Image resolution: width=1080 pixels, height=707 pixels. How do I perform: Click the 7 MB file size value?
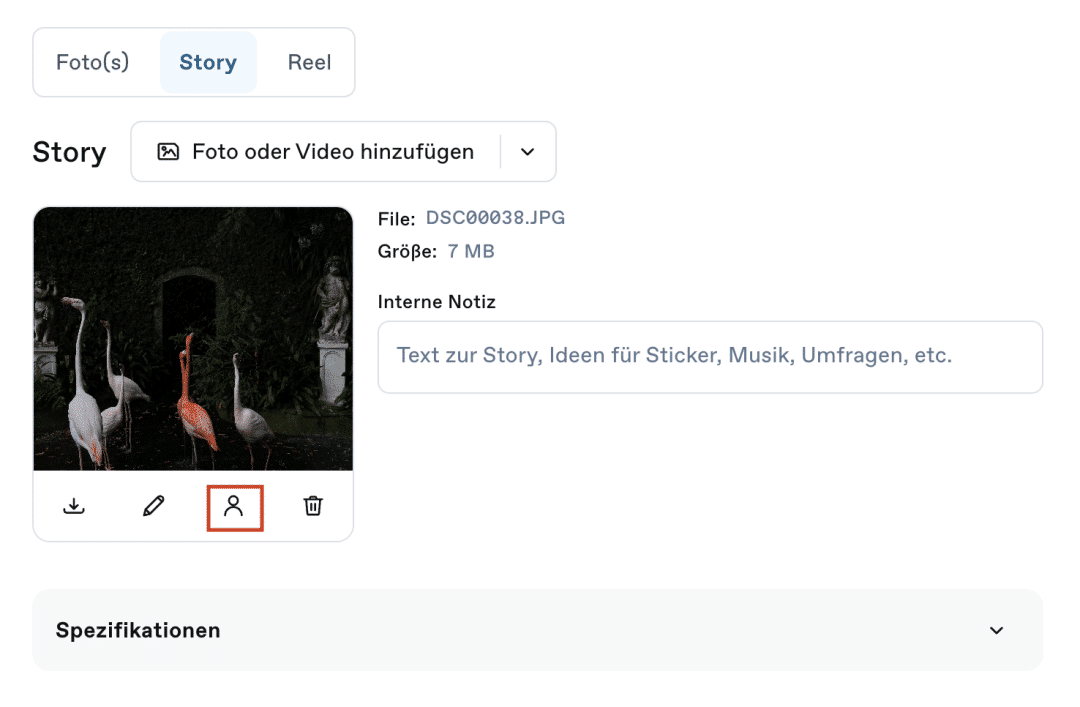click(471, 251)
